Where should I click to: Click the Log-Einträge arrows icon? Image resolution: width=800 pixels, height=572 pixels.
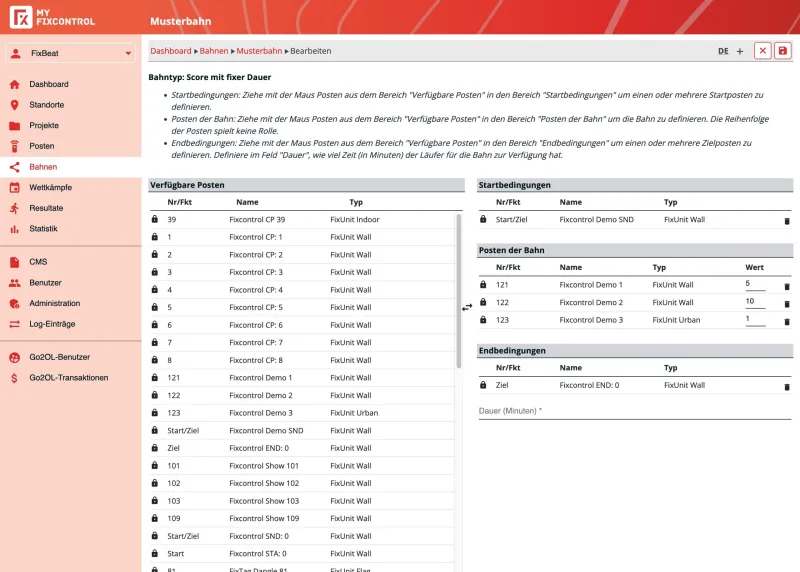coord(14,324)
